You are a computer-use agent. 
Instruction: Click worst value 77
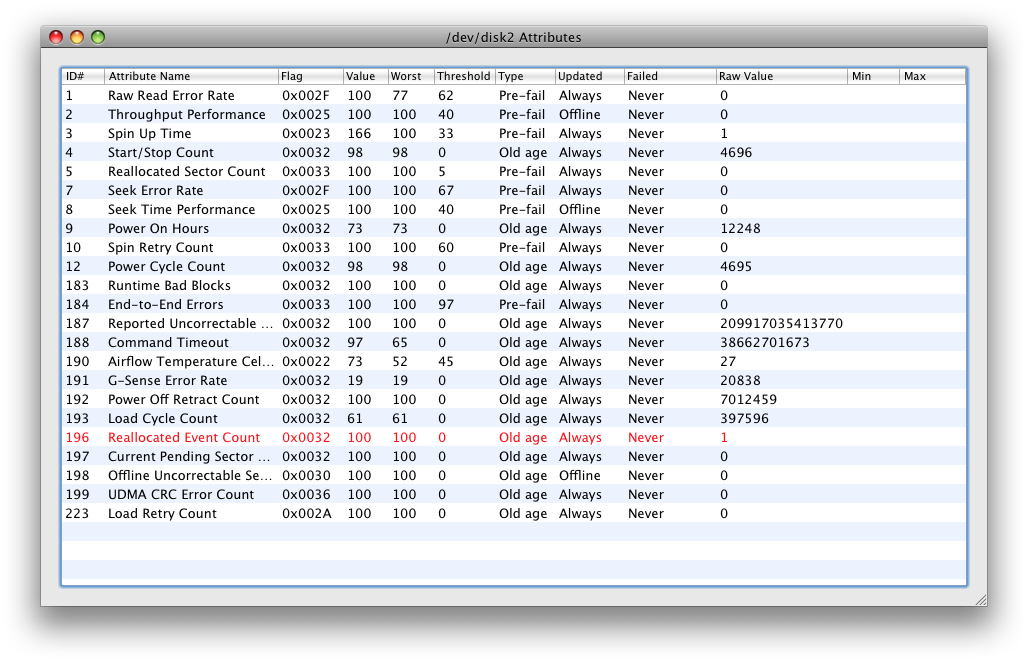(x=400, y=96)
